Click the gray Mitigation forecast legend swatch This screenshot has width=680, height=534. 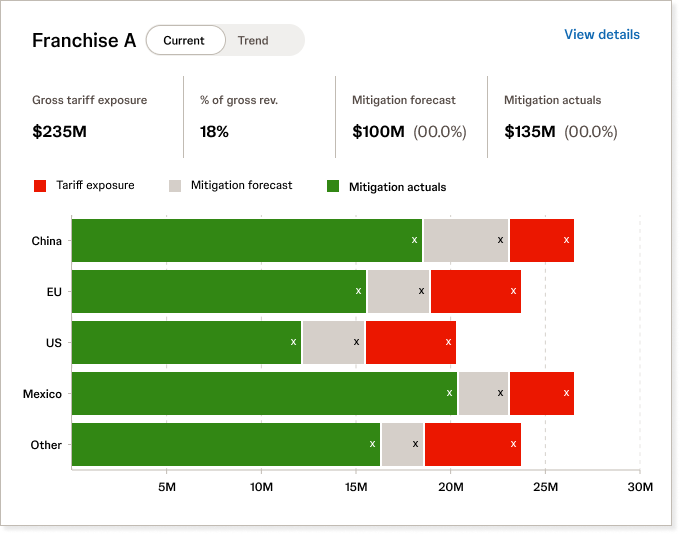tap(175, 186)
